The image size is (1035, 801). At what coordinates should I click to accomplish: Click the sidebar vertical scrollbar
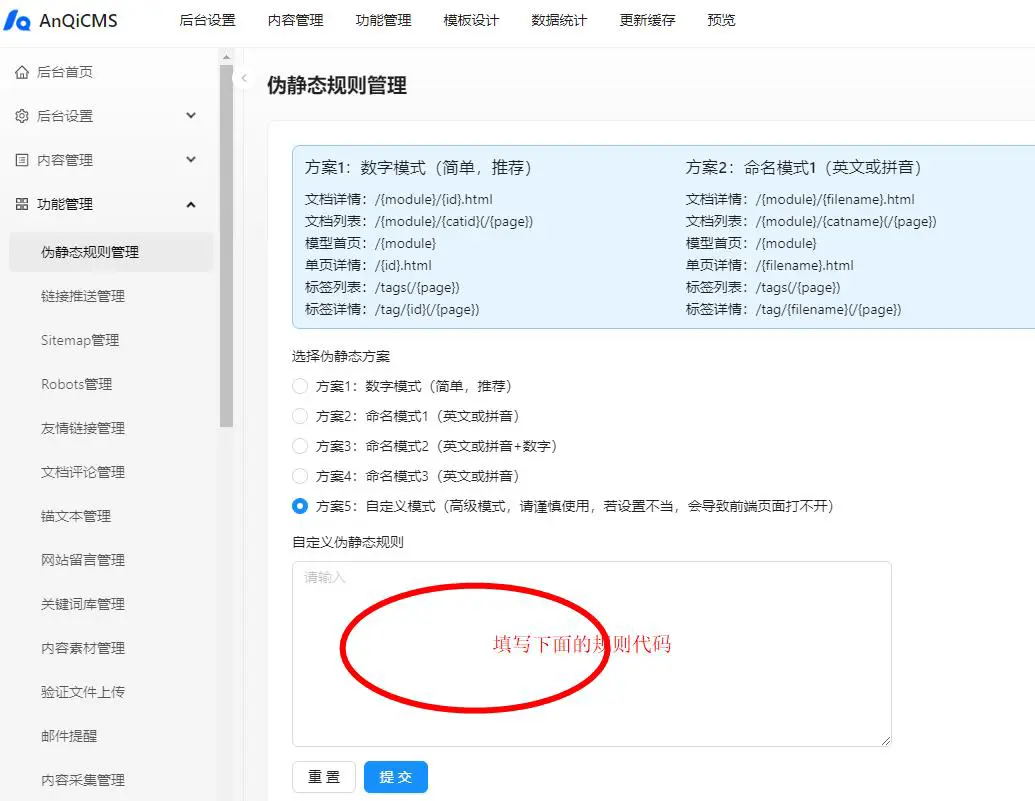[227, 250]
